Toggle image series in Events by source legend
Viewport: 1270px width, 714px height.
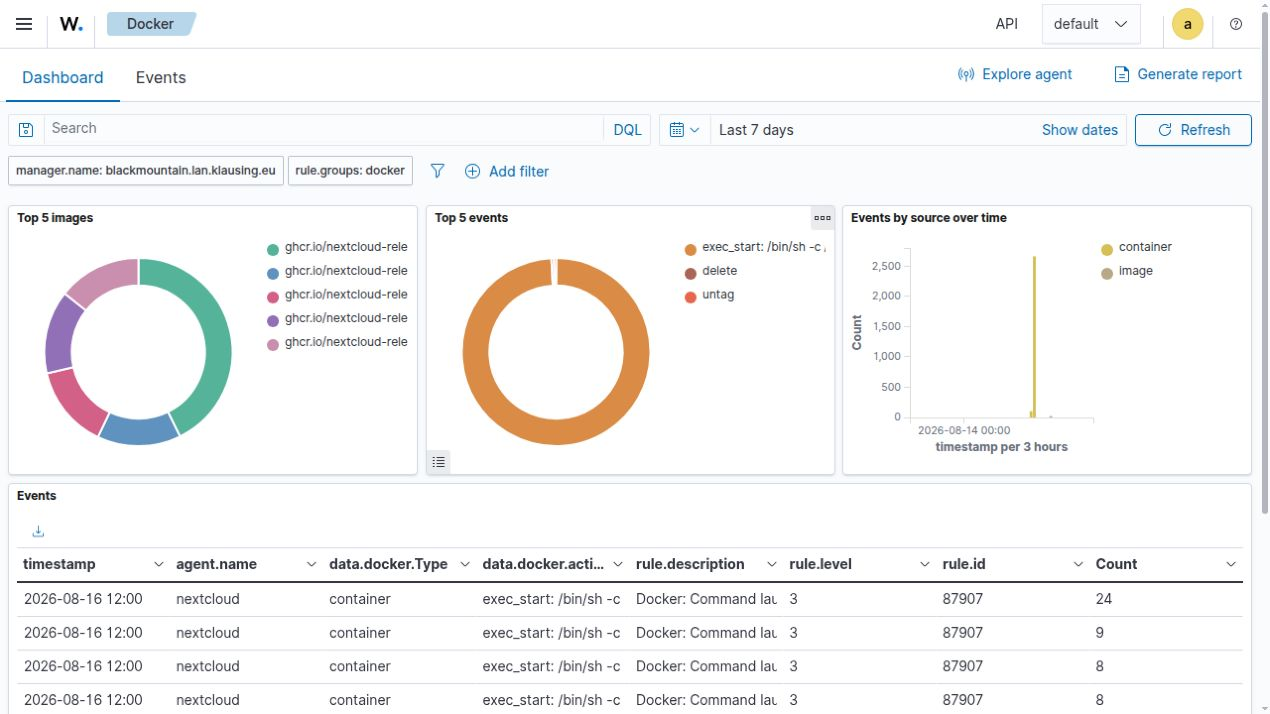1127,271
